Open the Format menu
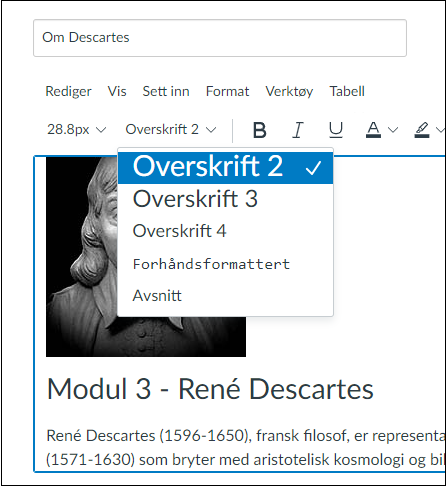 [x=227, y=91]
